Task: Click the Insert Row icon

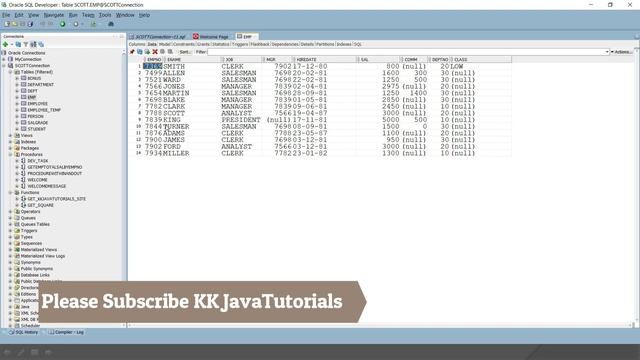Action: click(147, 52)
